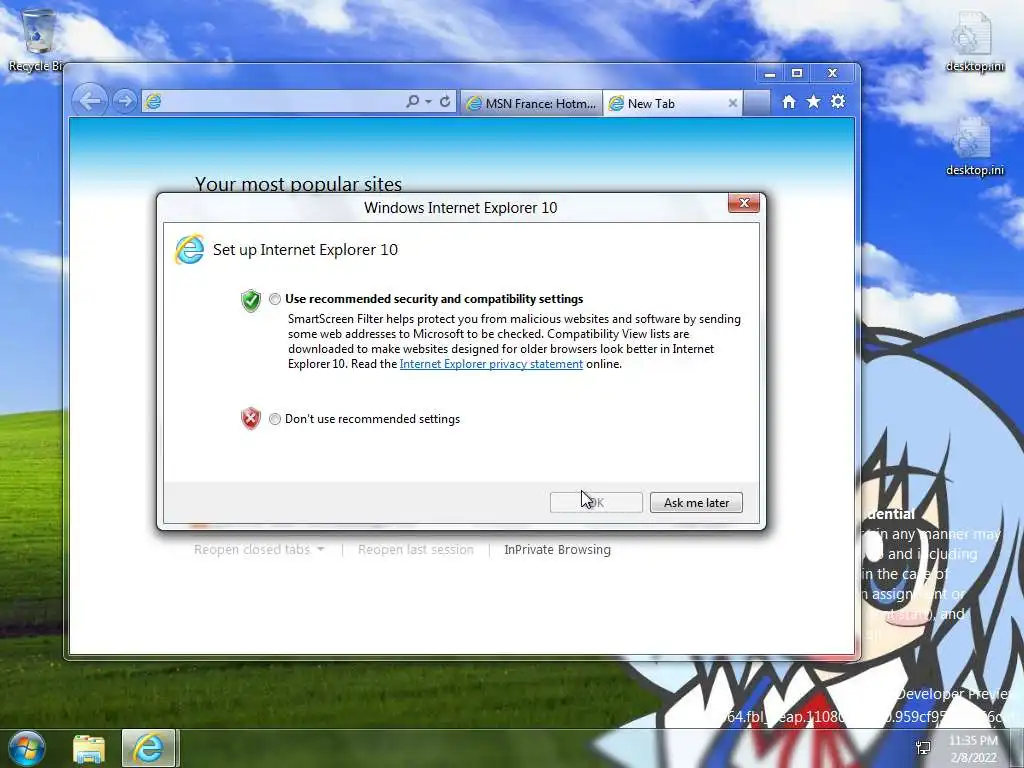Click the Back arrow in Internet Explorer
1024x768 pixels.
click(x=89, y=101)
